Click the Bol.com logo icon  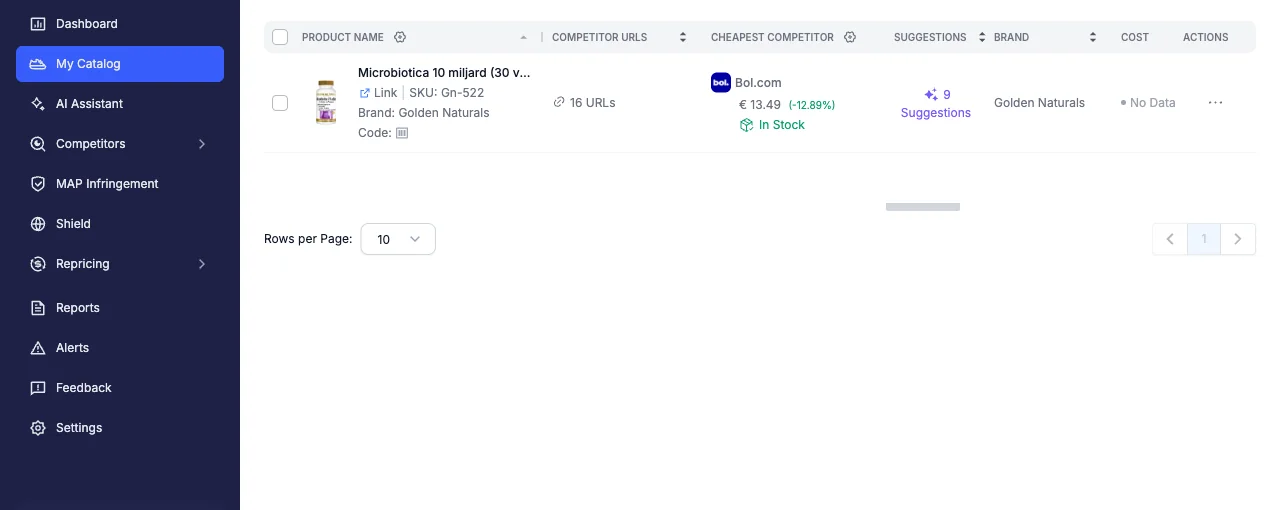click(x=721, y=83)
